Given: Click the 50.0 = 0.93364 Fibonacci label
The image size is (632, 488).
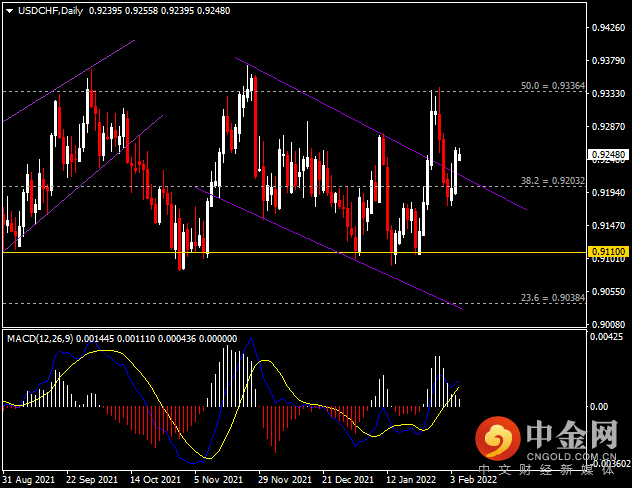Looking at the screenshot, I should click(553, 85).
